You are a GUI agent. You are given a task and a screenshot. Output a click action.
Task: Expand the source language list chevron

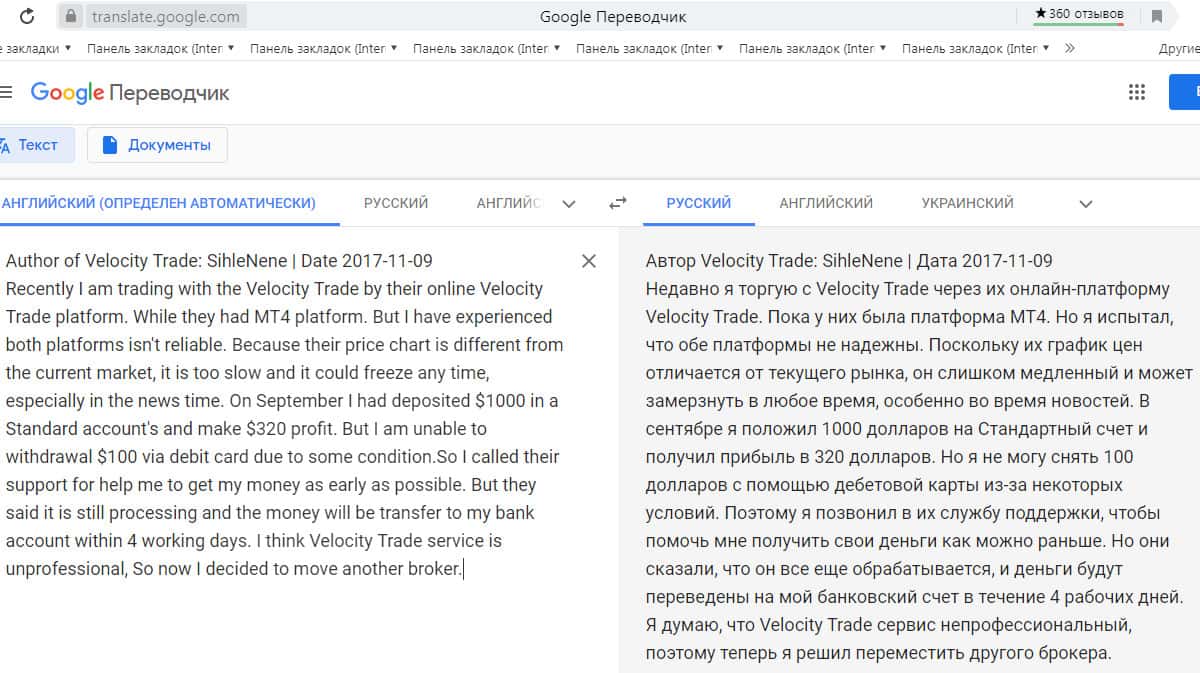[x=569, y=204]
